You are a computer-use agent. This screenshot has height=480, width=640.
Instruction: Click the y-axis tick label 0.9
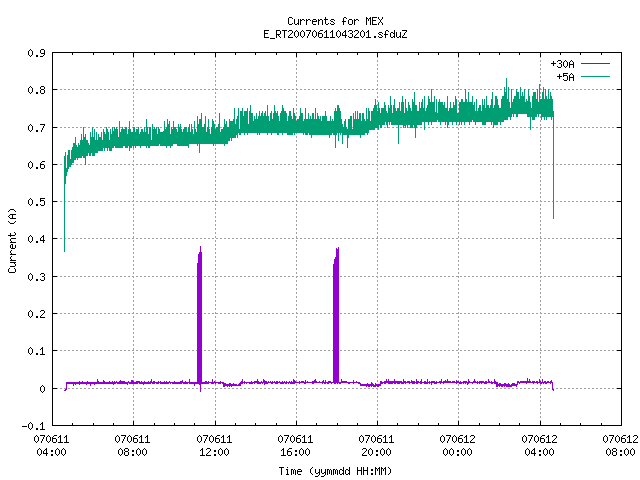(36, 53)
